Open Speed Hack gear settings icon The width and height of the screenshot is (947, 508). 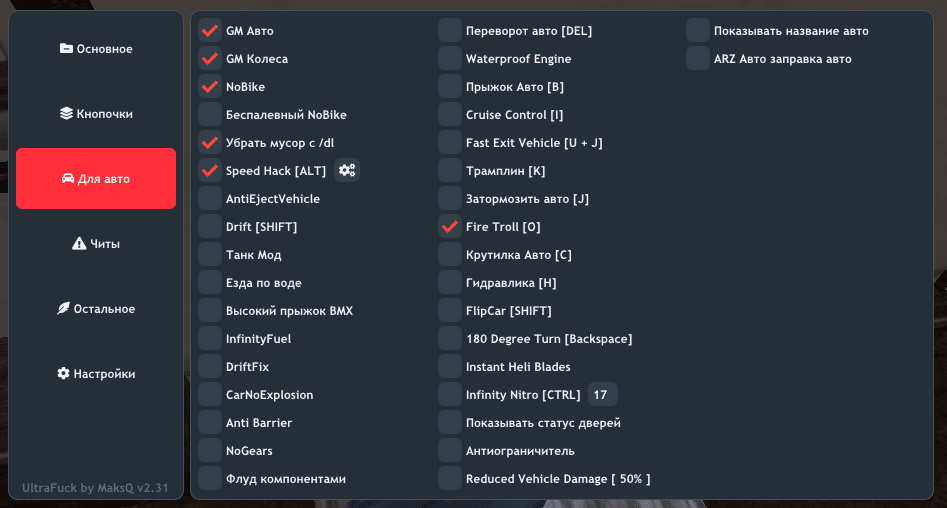coord(347,171)
